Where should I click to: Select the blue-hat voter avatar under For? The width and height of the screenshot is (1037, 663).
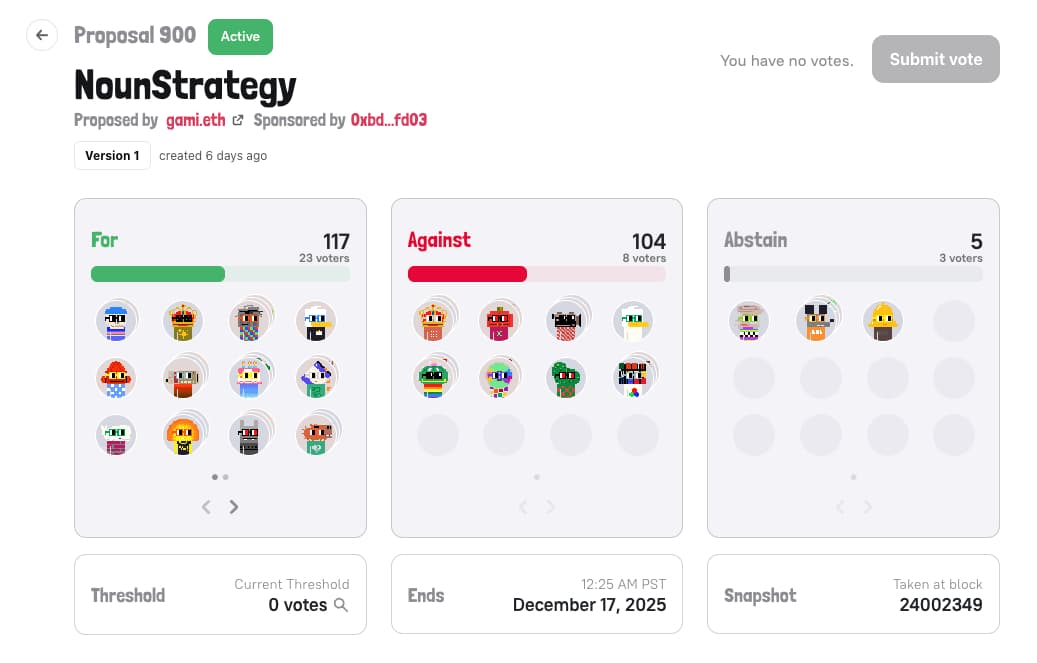pos(117,321)
